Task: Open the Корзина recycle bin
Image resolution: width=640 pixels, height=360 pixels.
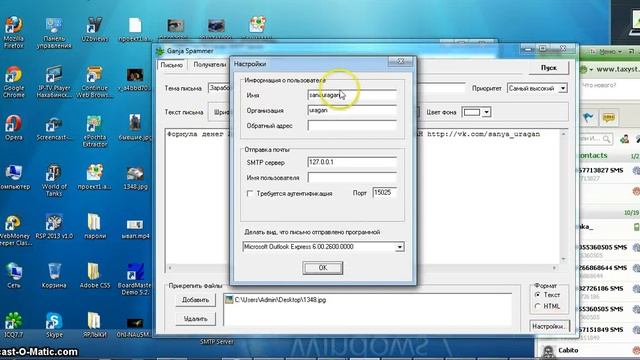Action: click(x=54, y=275)
